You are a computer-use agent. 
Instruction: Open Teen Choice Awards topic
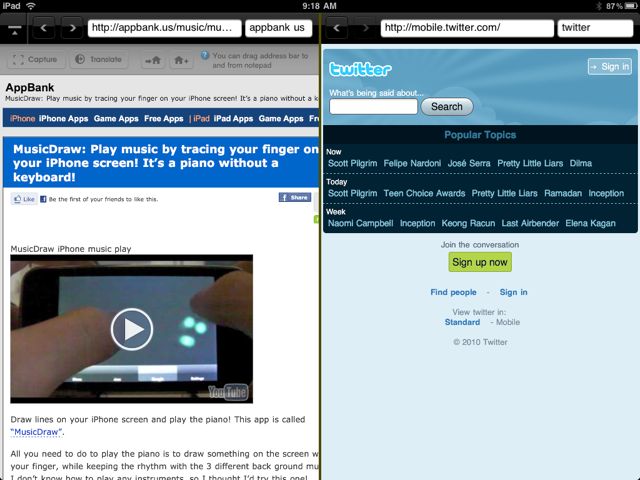[424, 193]
